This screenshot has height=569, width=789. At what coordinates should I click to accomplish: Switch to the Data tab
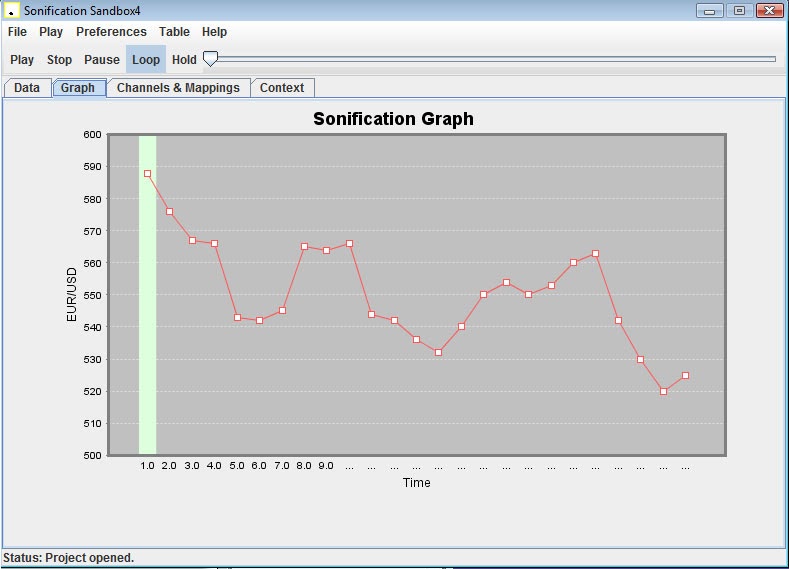pos(27,88)
